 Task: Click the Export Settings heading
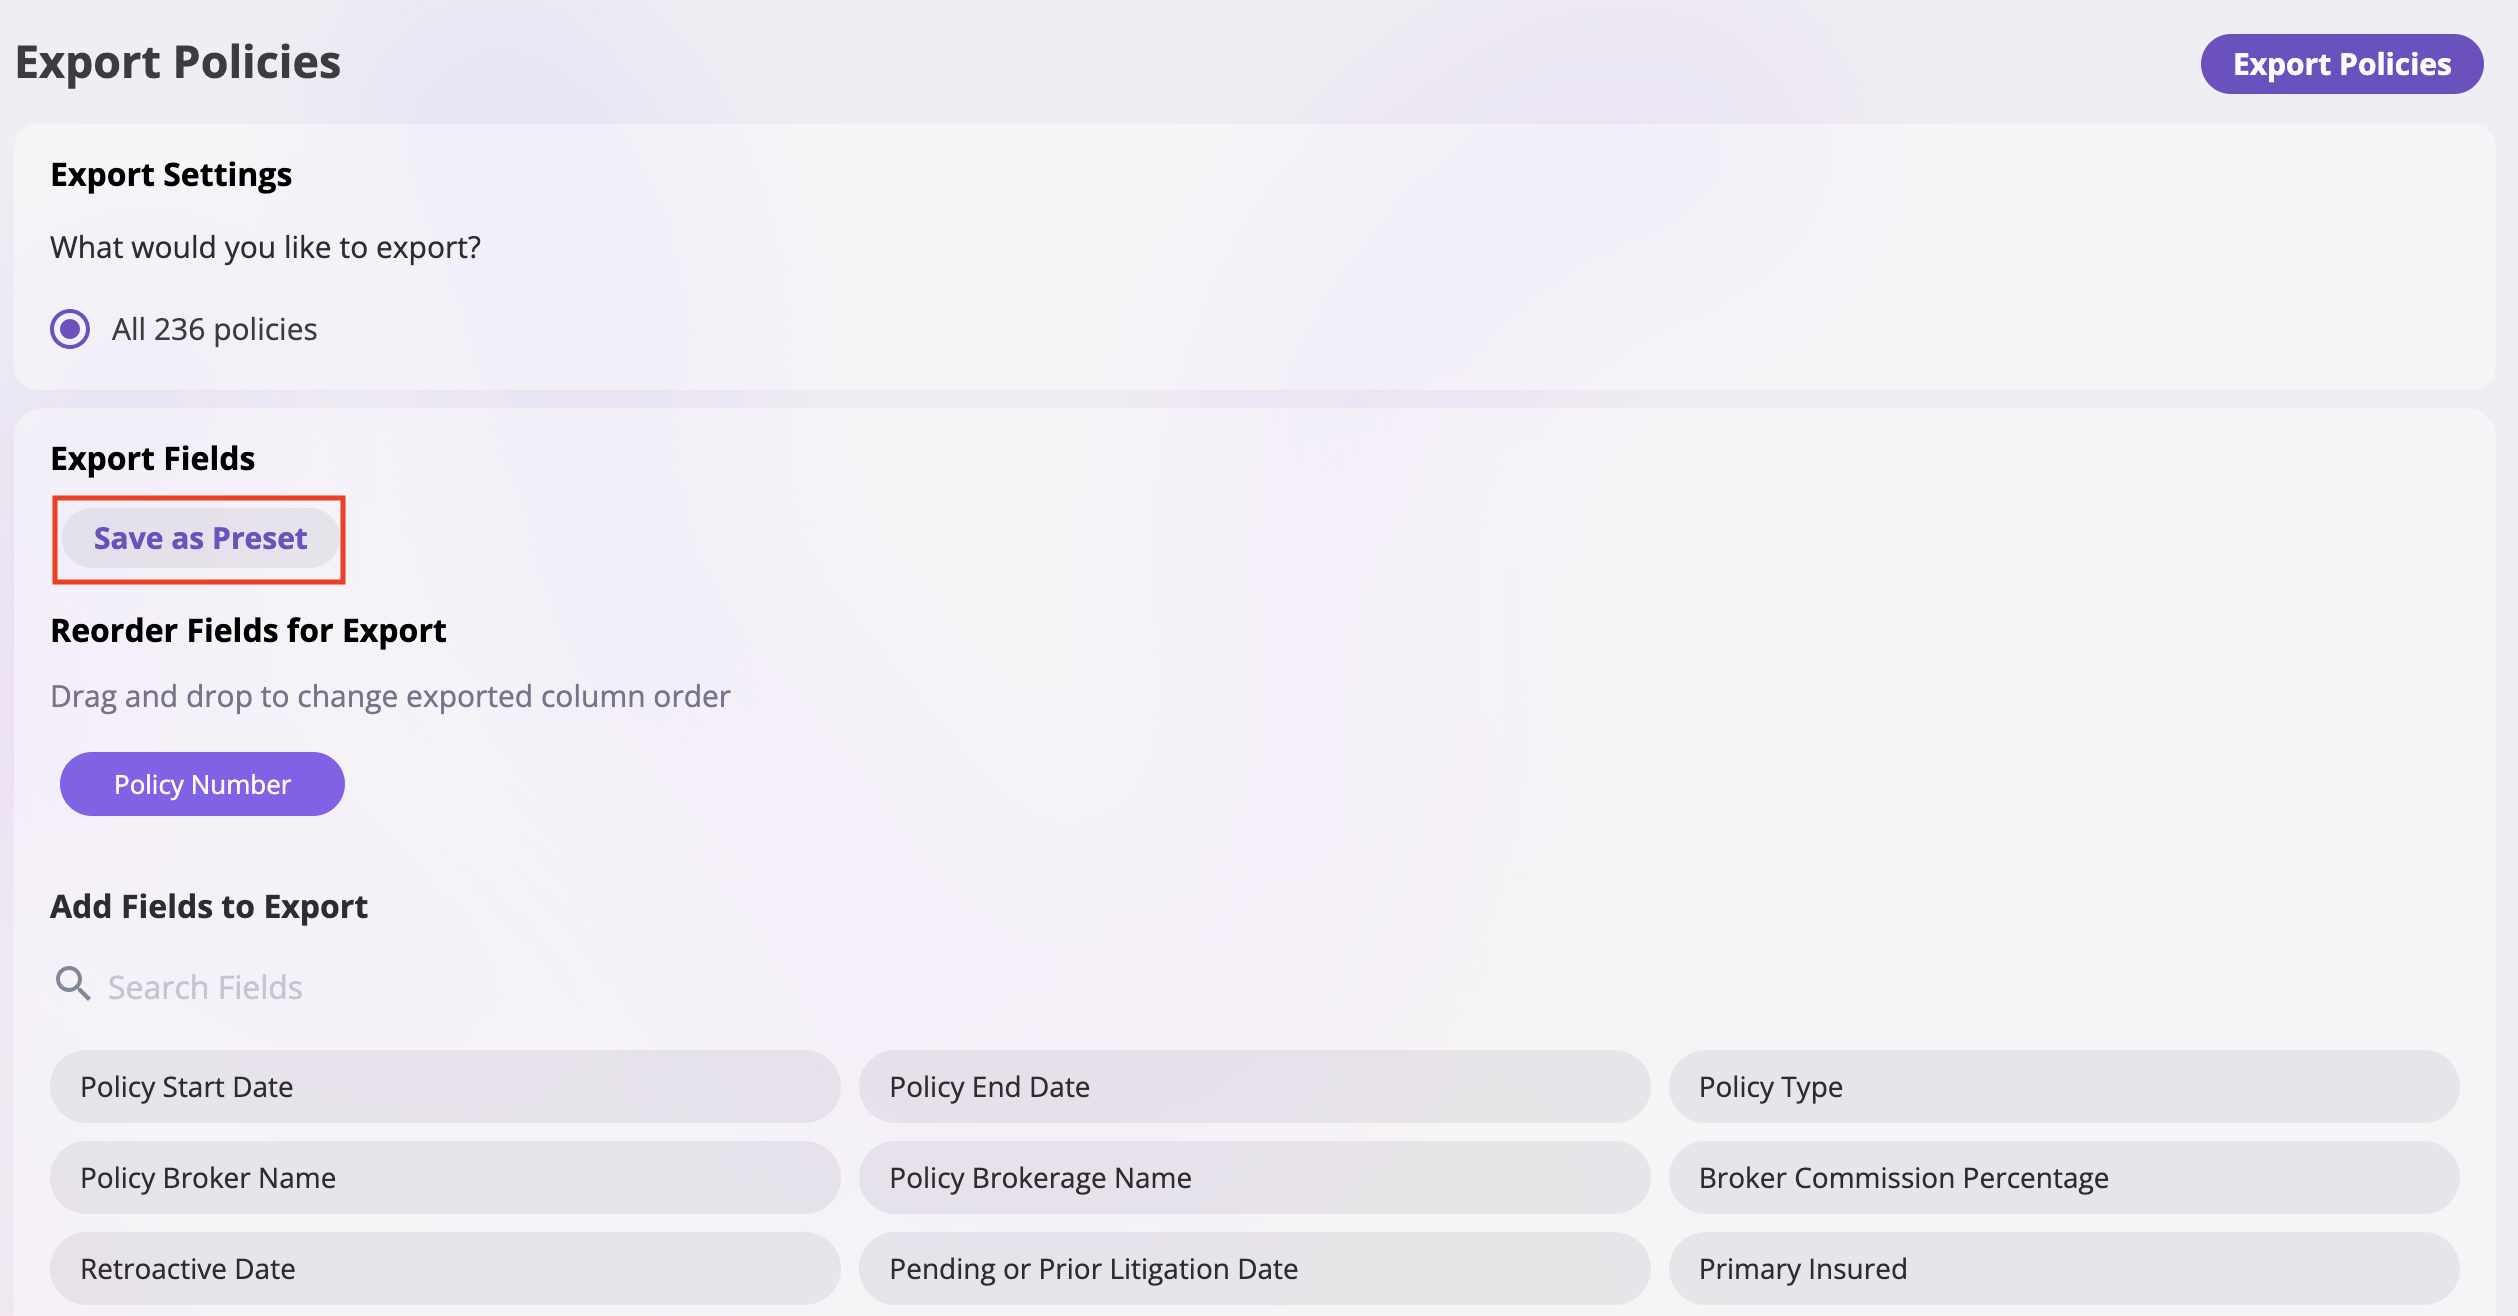click(171, 175)
